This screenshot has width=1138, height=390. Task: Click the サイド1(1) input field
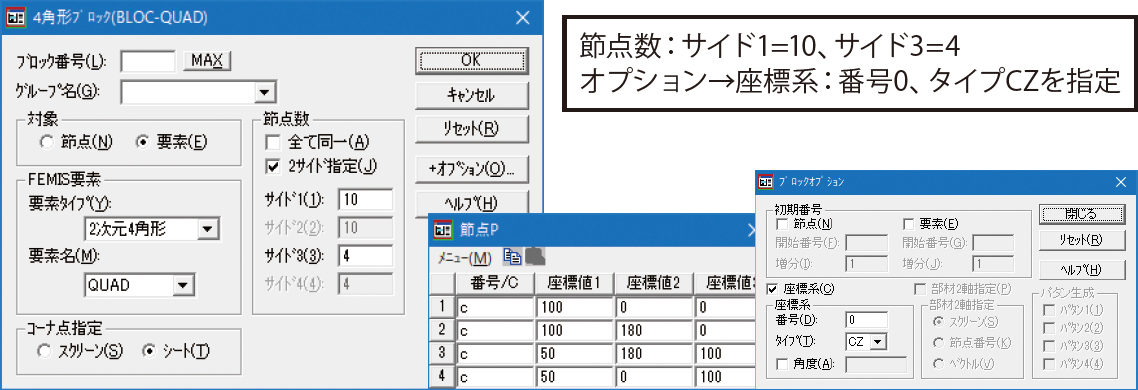(x=366, y=199)
